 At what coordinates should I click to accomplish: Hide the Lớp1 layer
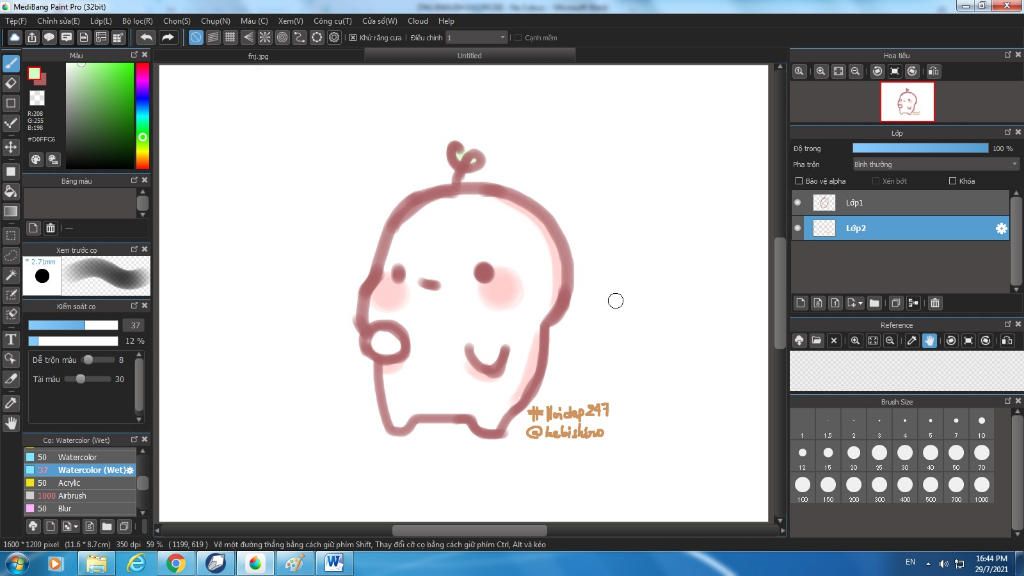798,203
